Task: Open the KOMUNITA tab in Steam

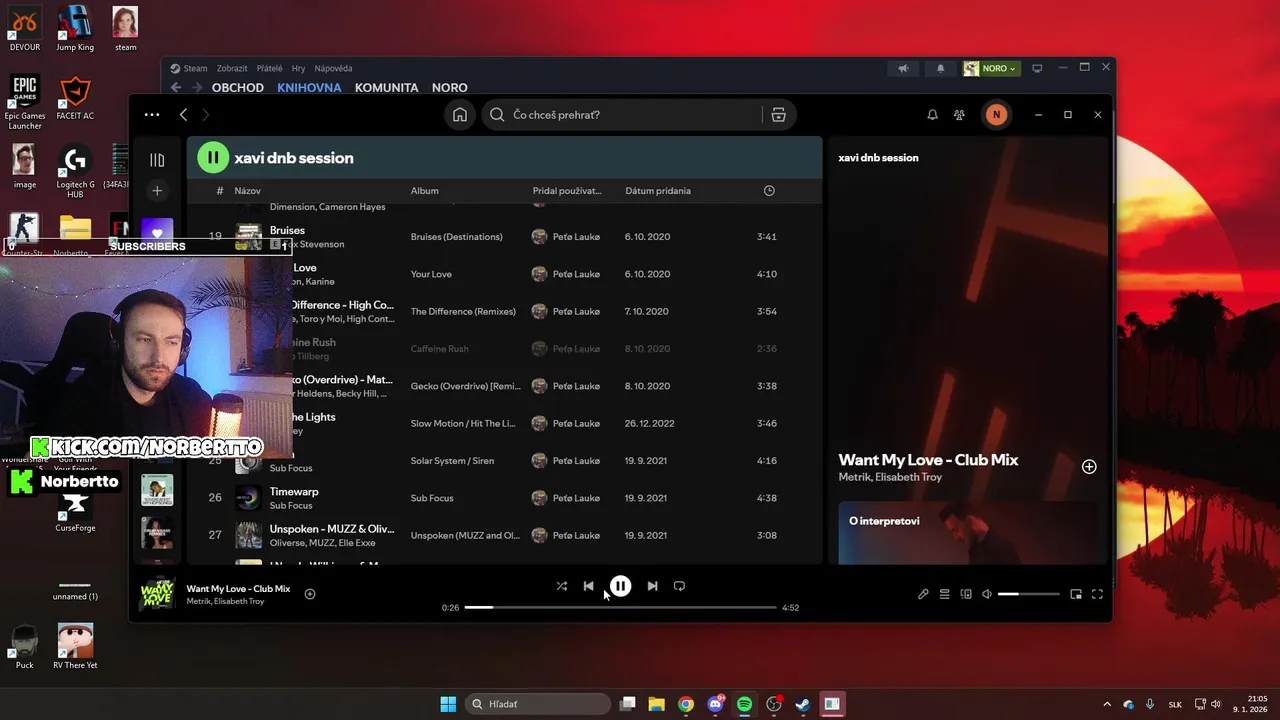Action: coord(386,88)
